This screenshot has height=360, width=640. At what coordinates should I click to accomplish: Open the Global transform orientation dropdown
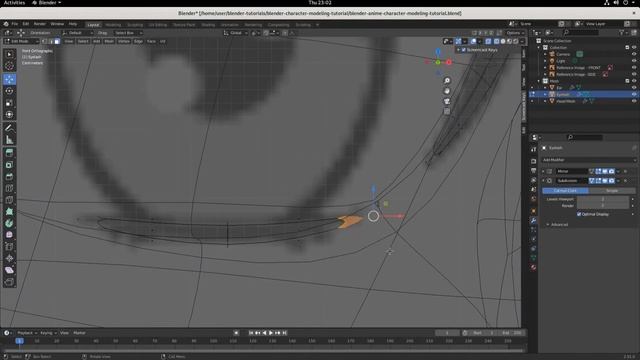pyautogui.click(x=235, y=33)
